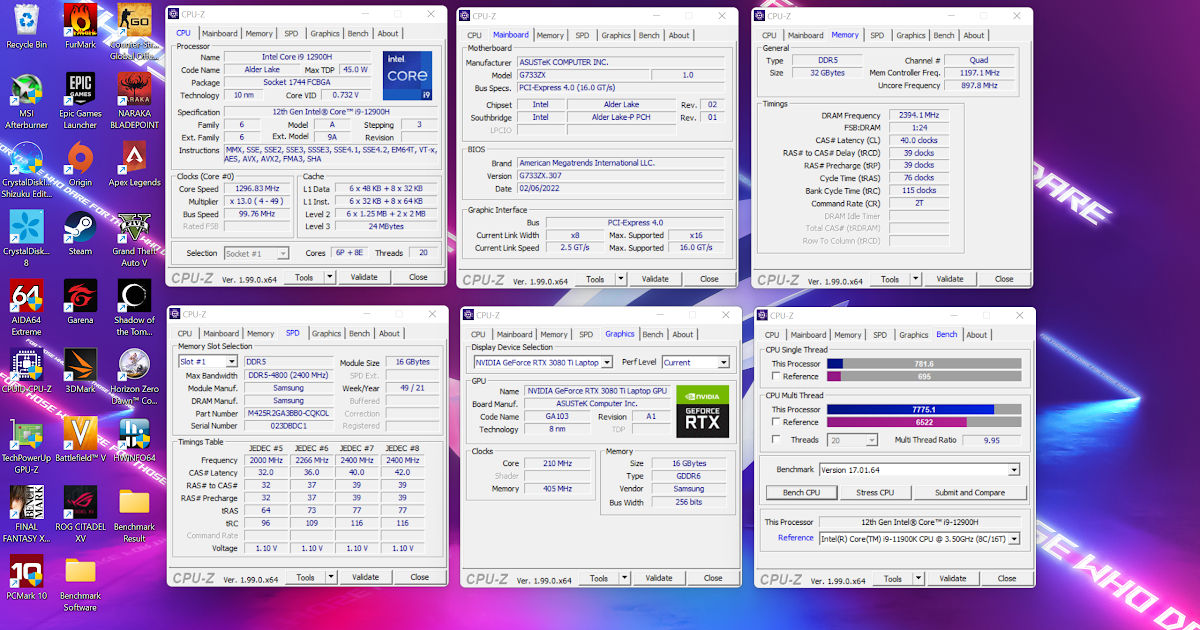
Task: Open CrystalDiskMark 8 desktop icon
Action: click(x=26, y=238)
